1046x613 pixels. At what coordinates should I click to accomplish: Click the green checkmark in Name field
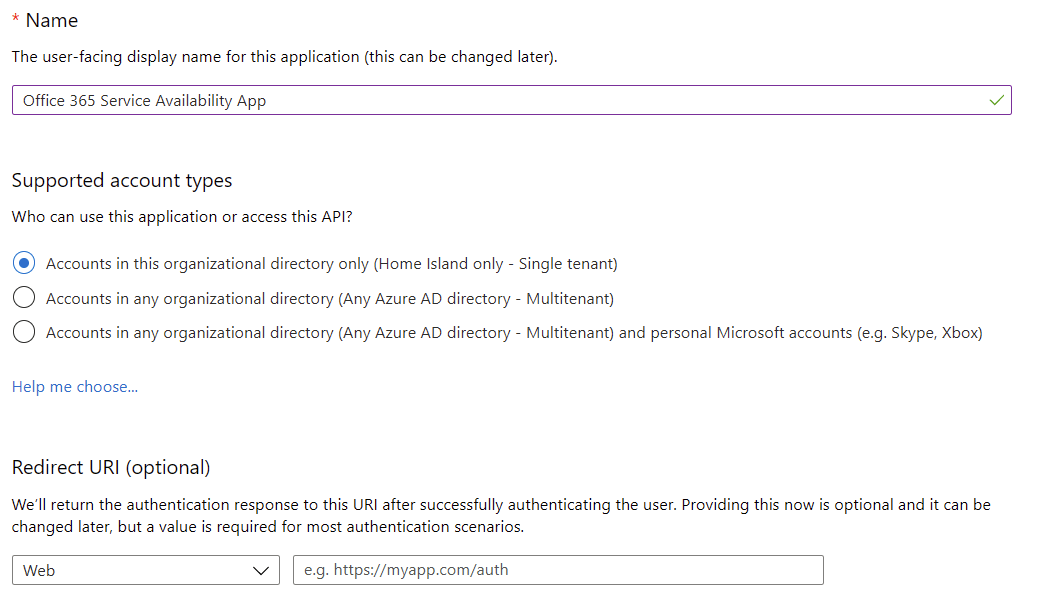pyautogui.click(x=997, y=100)
